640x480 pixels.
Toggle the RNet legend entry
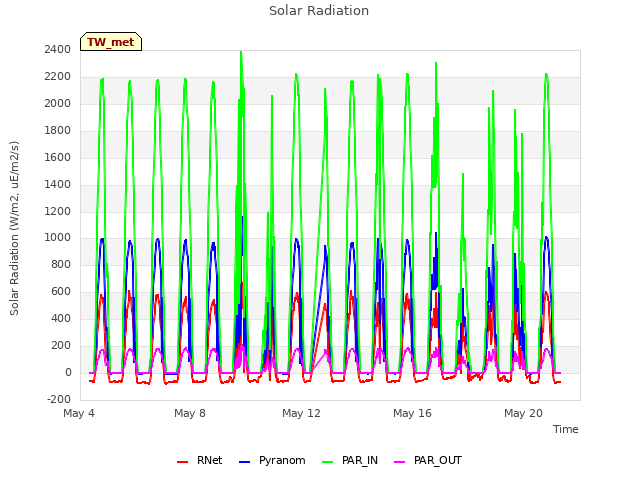click(x=200, y=461)
